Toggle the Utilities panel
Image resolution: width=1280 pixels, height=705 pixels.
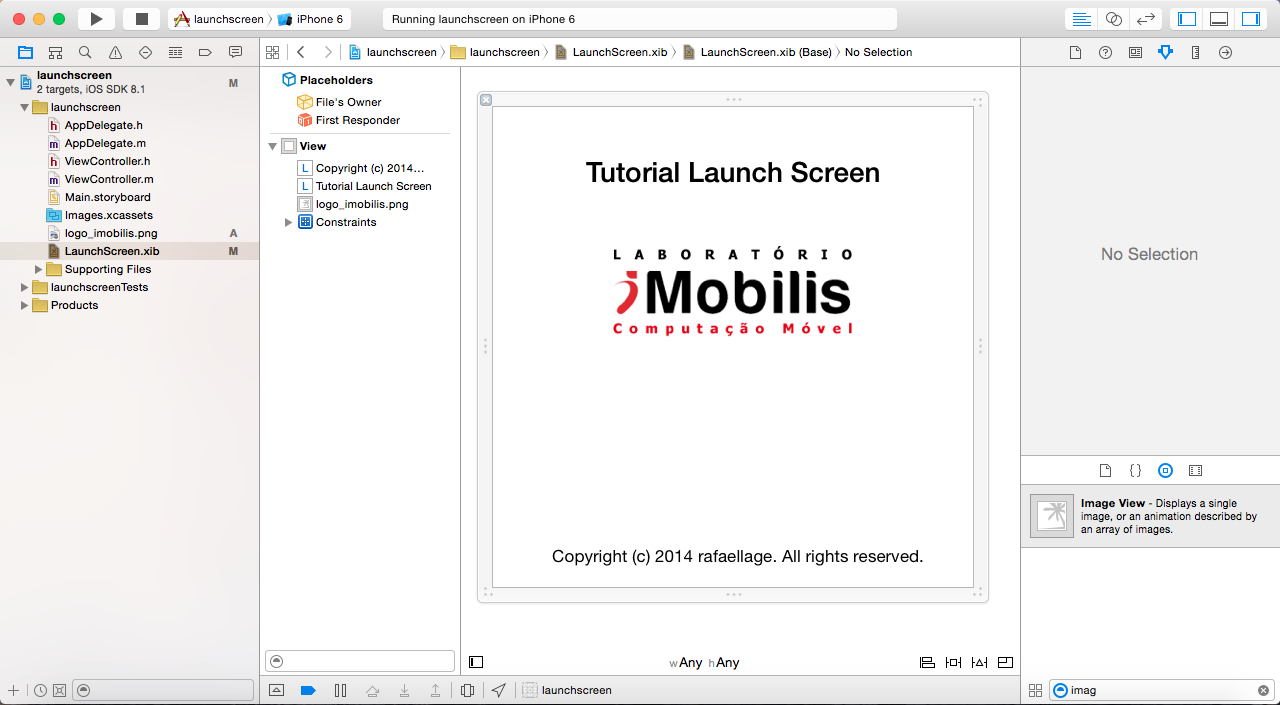tap(1251, 19)
